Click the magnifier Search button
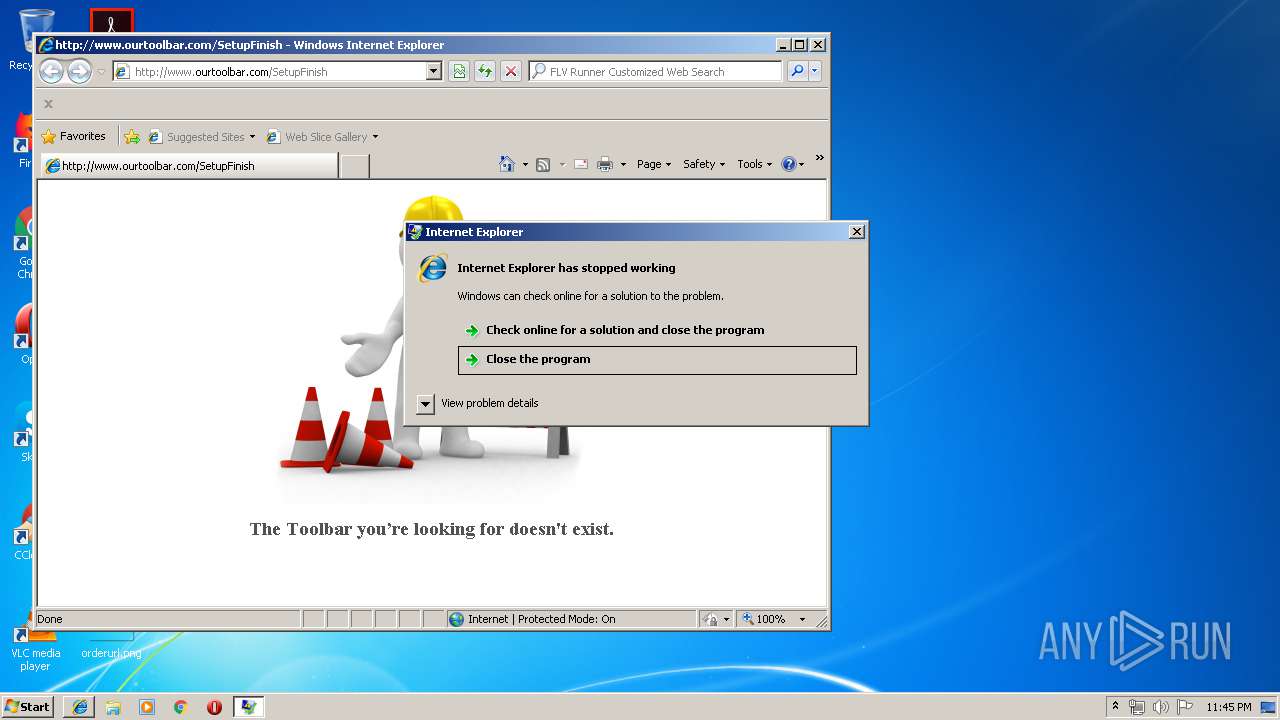The width and height of the screenshot is (1280, 720). tap(797, 71)
